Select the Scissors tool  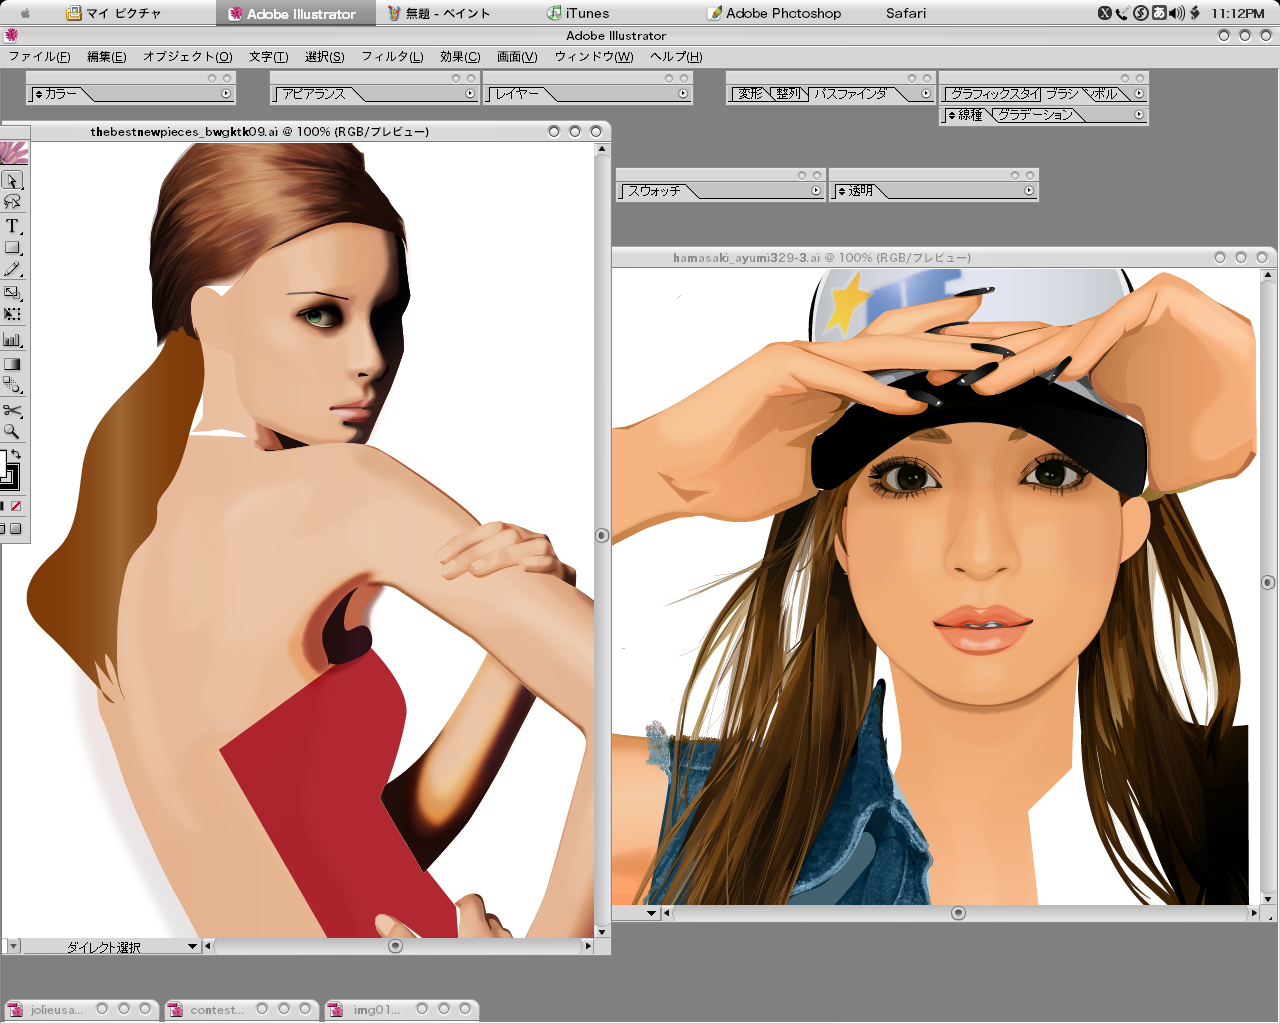(x=12, y=410)
